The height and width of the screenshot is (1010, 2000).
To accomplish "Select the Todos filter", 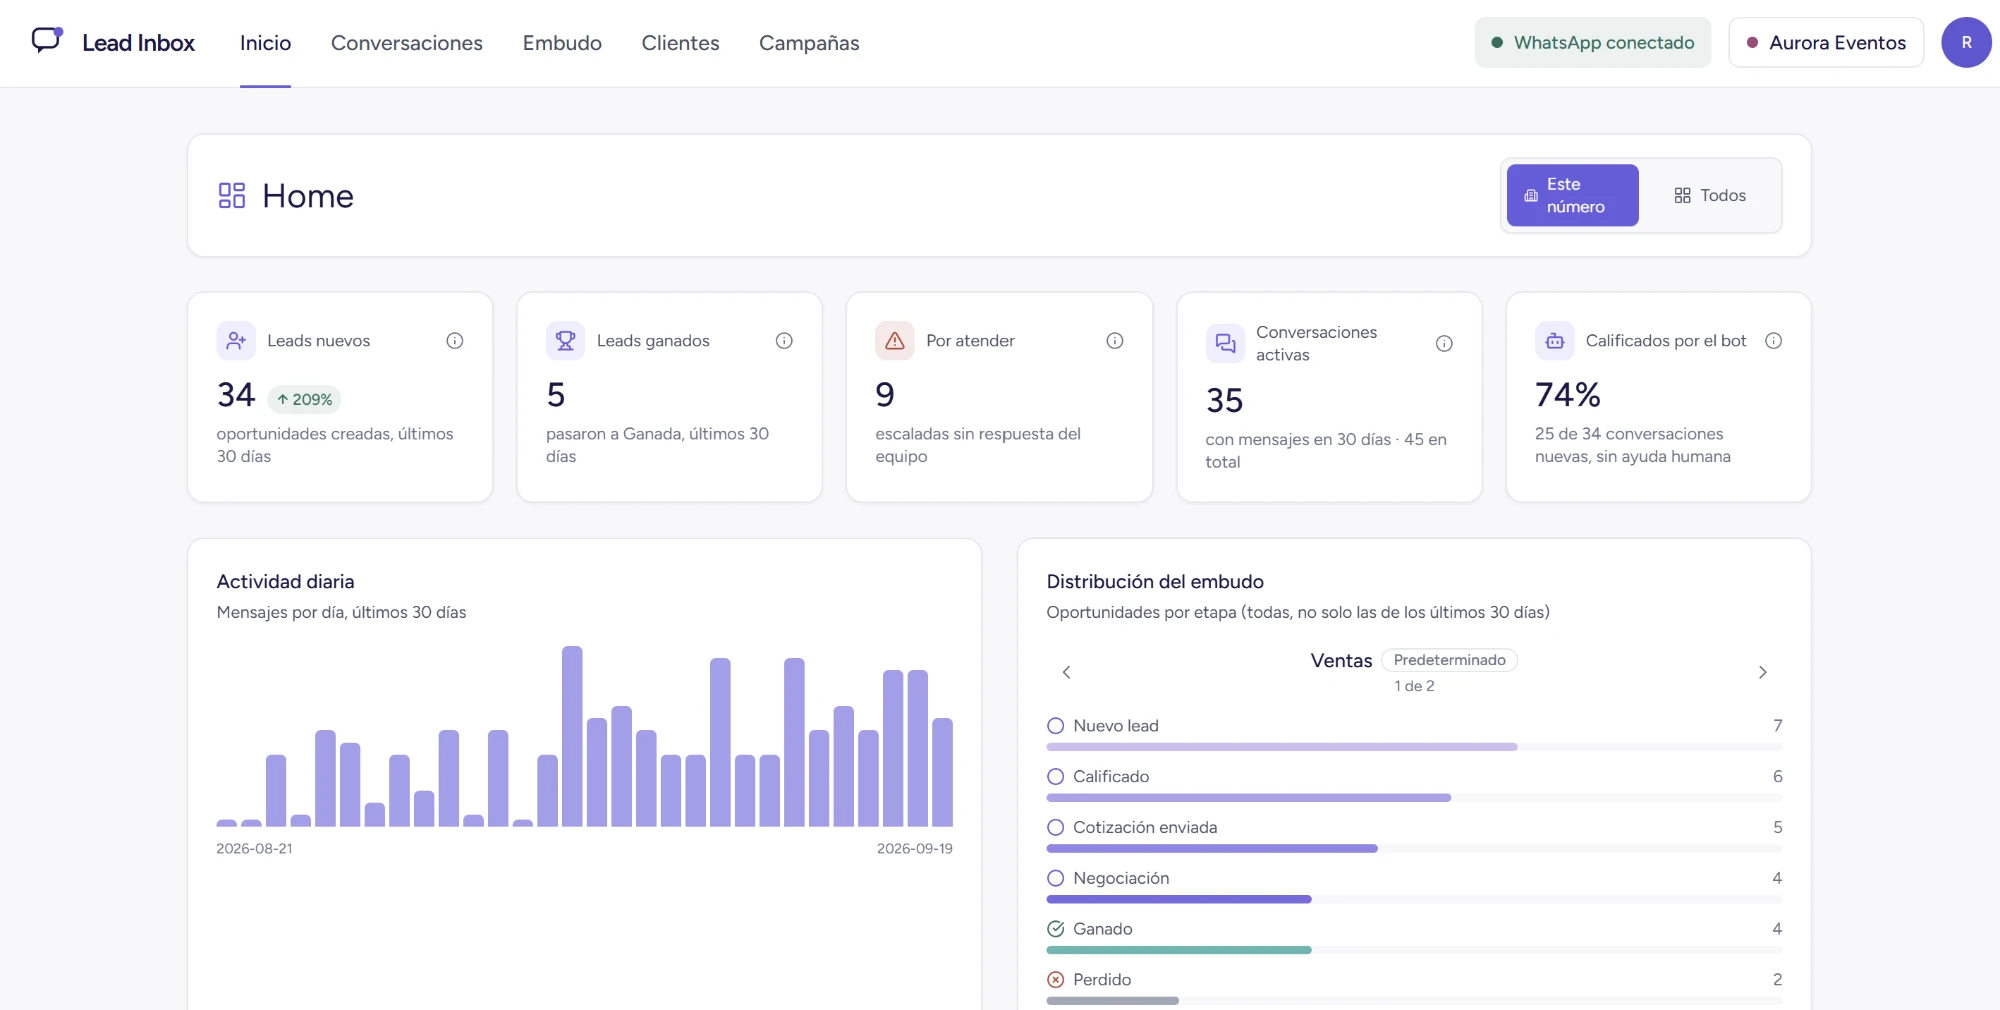I will point(1710,195).
